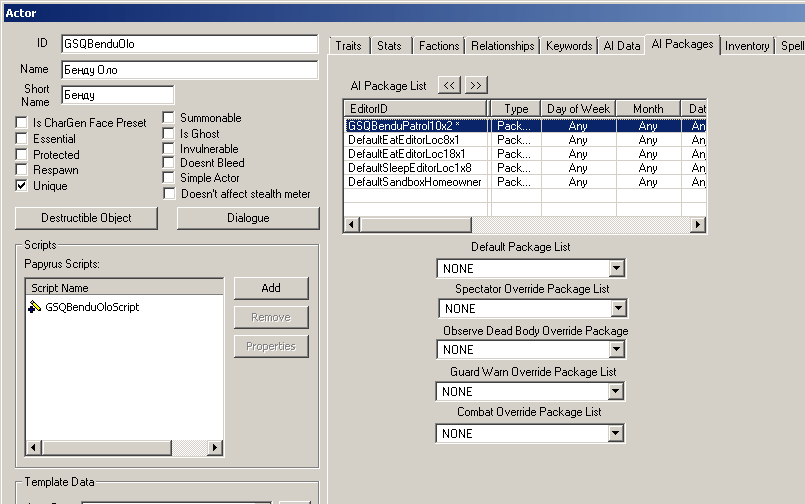The height and width of the screenshot is (504, 805).
Task: Switch to AI Data tab
Action: (622, 46)
